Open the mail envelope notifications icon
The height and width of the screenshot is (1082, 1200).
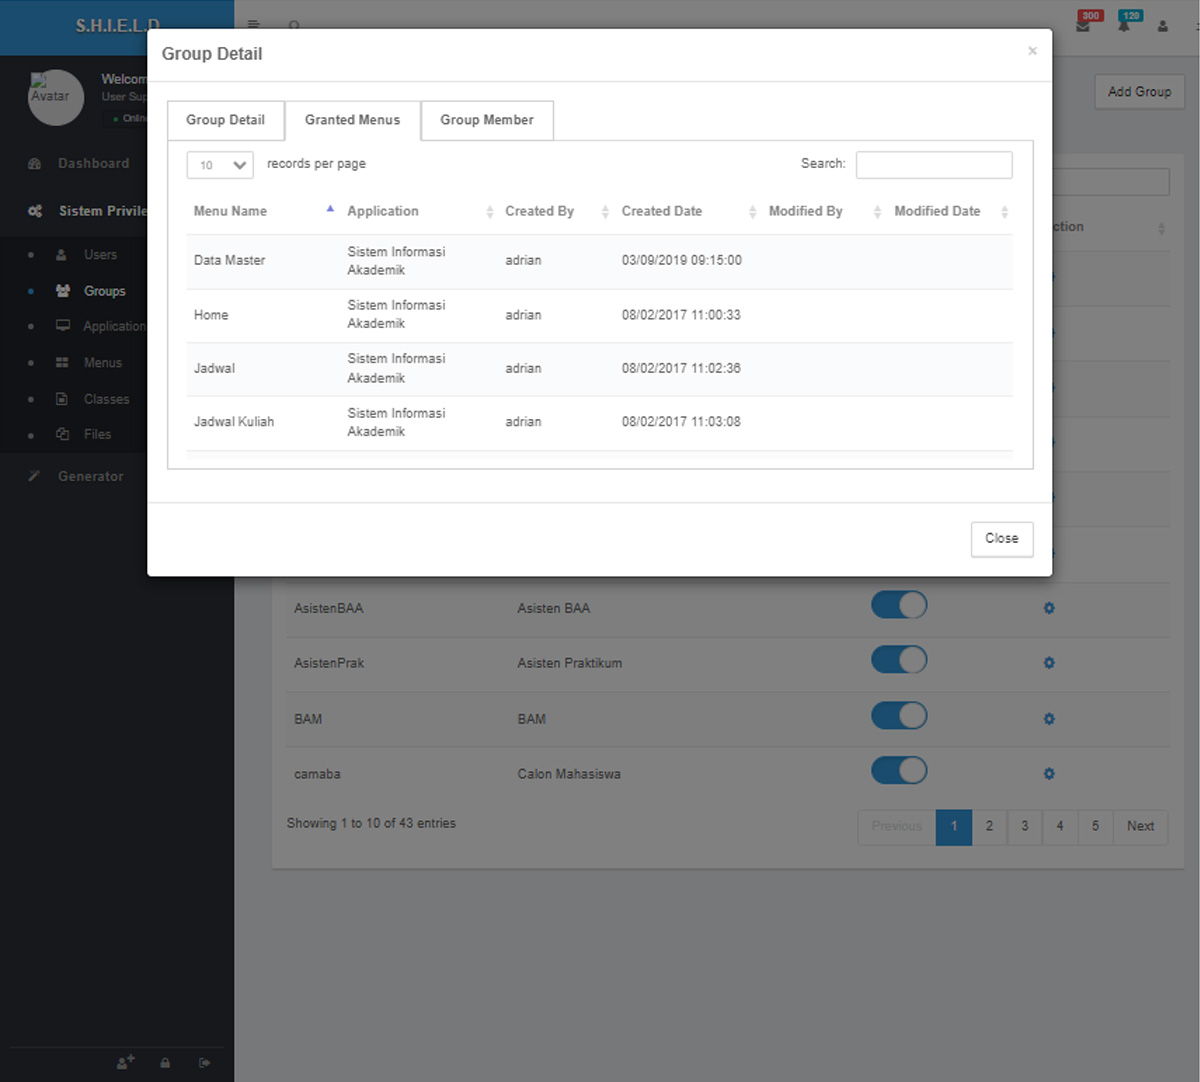pyautogui.click(x=1083, y=25)
